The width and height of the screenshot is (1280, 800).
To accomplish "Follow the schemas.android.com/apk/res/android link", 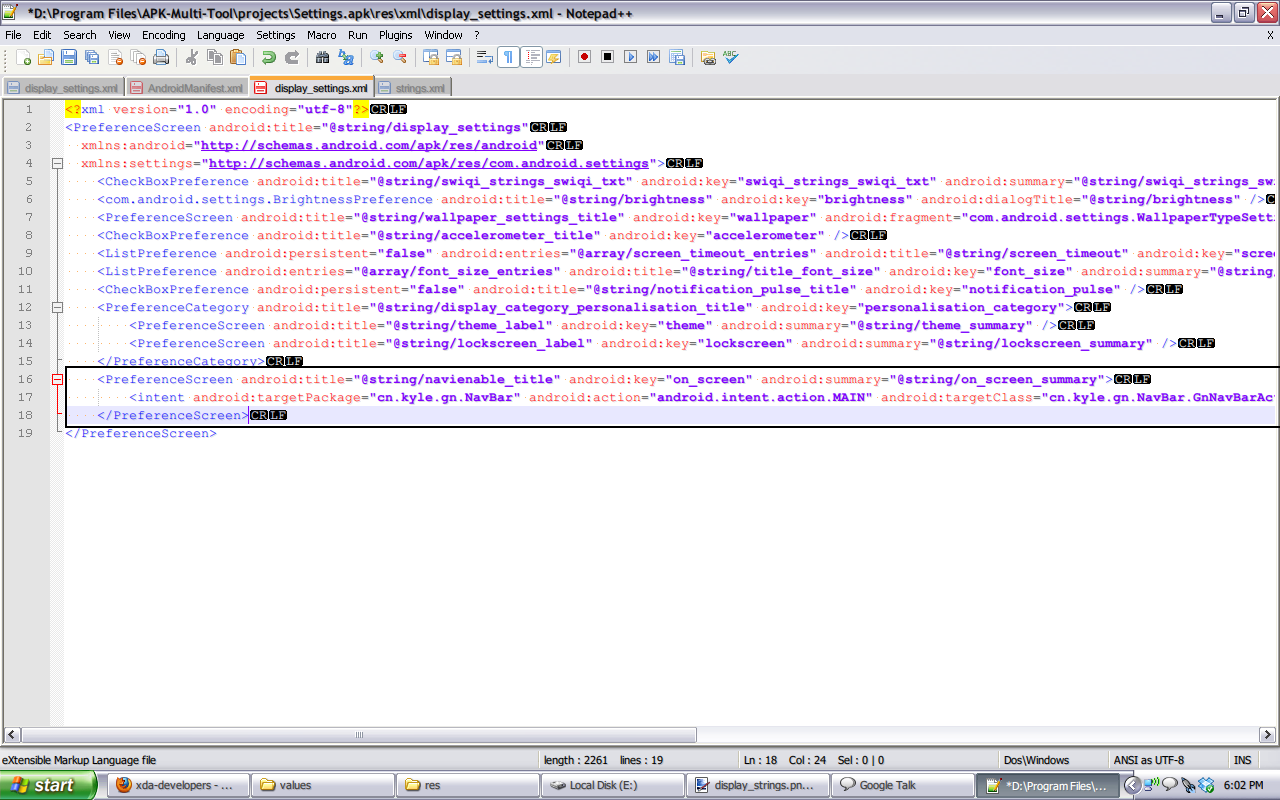I will [x=369, y=145].
